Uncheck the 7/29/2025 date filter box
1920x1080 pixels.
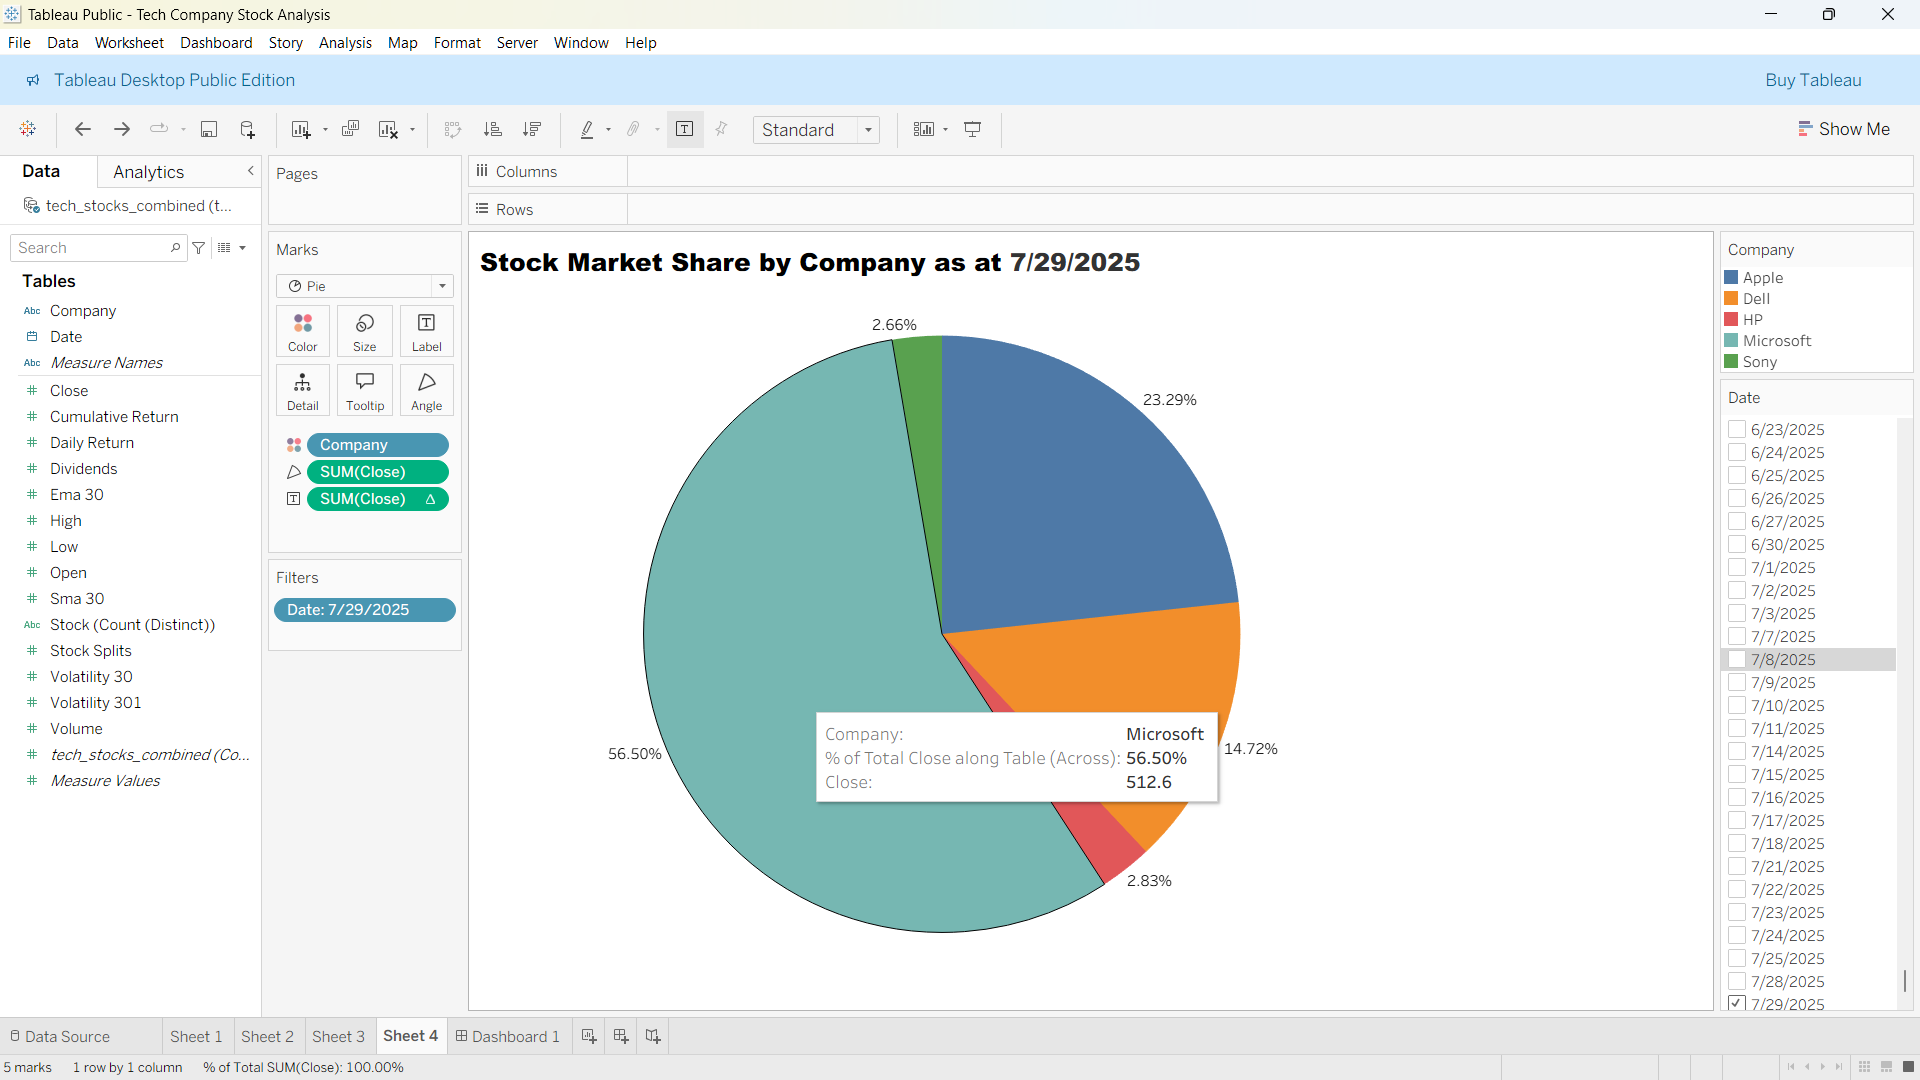[1737, 1003]
